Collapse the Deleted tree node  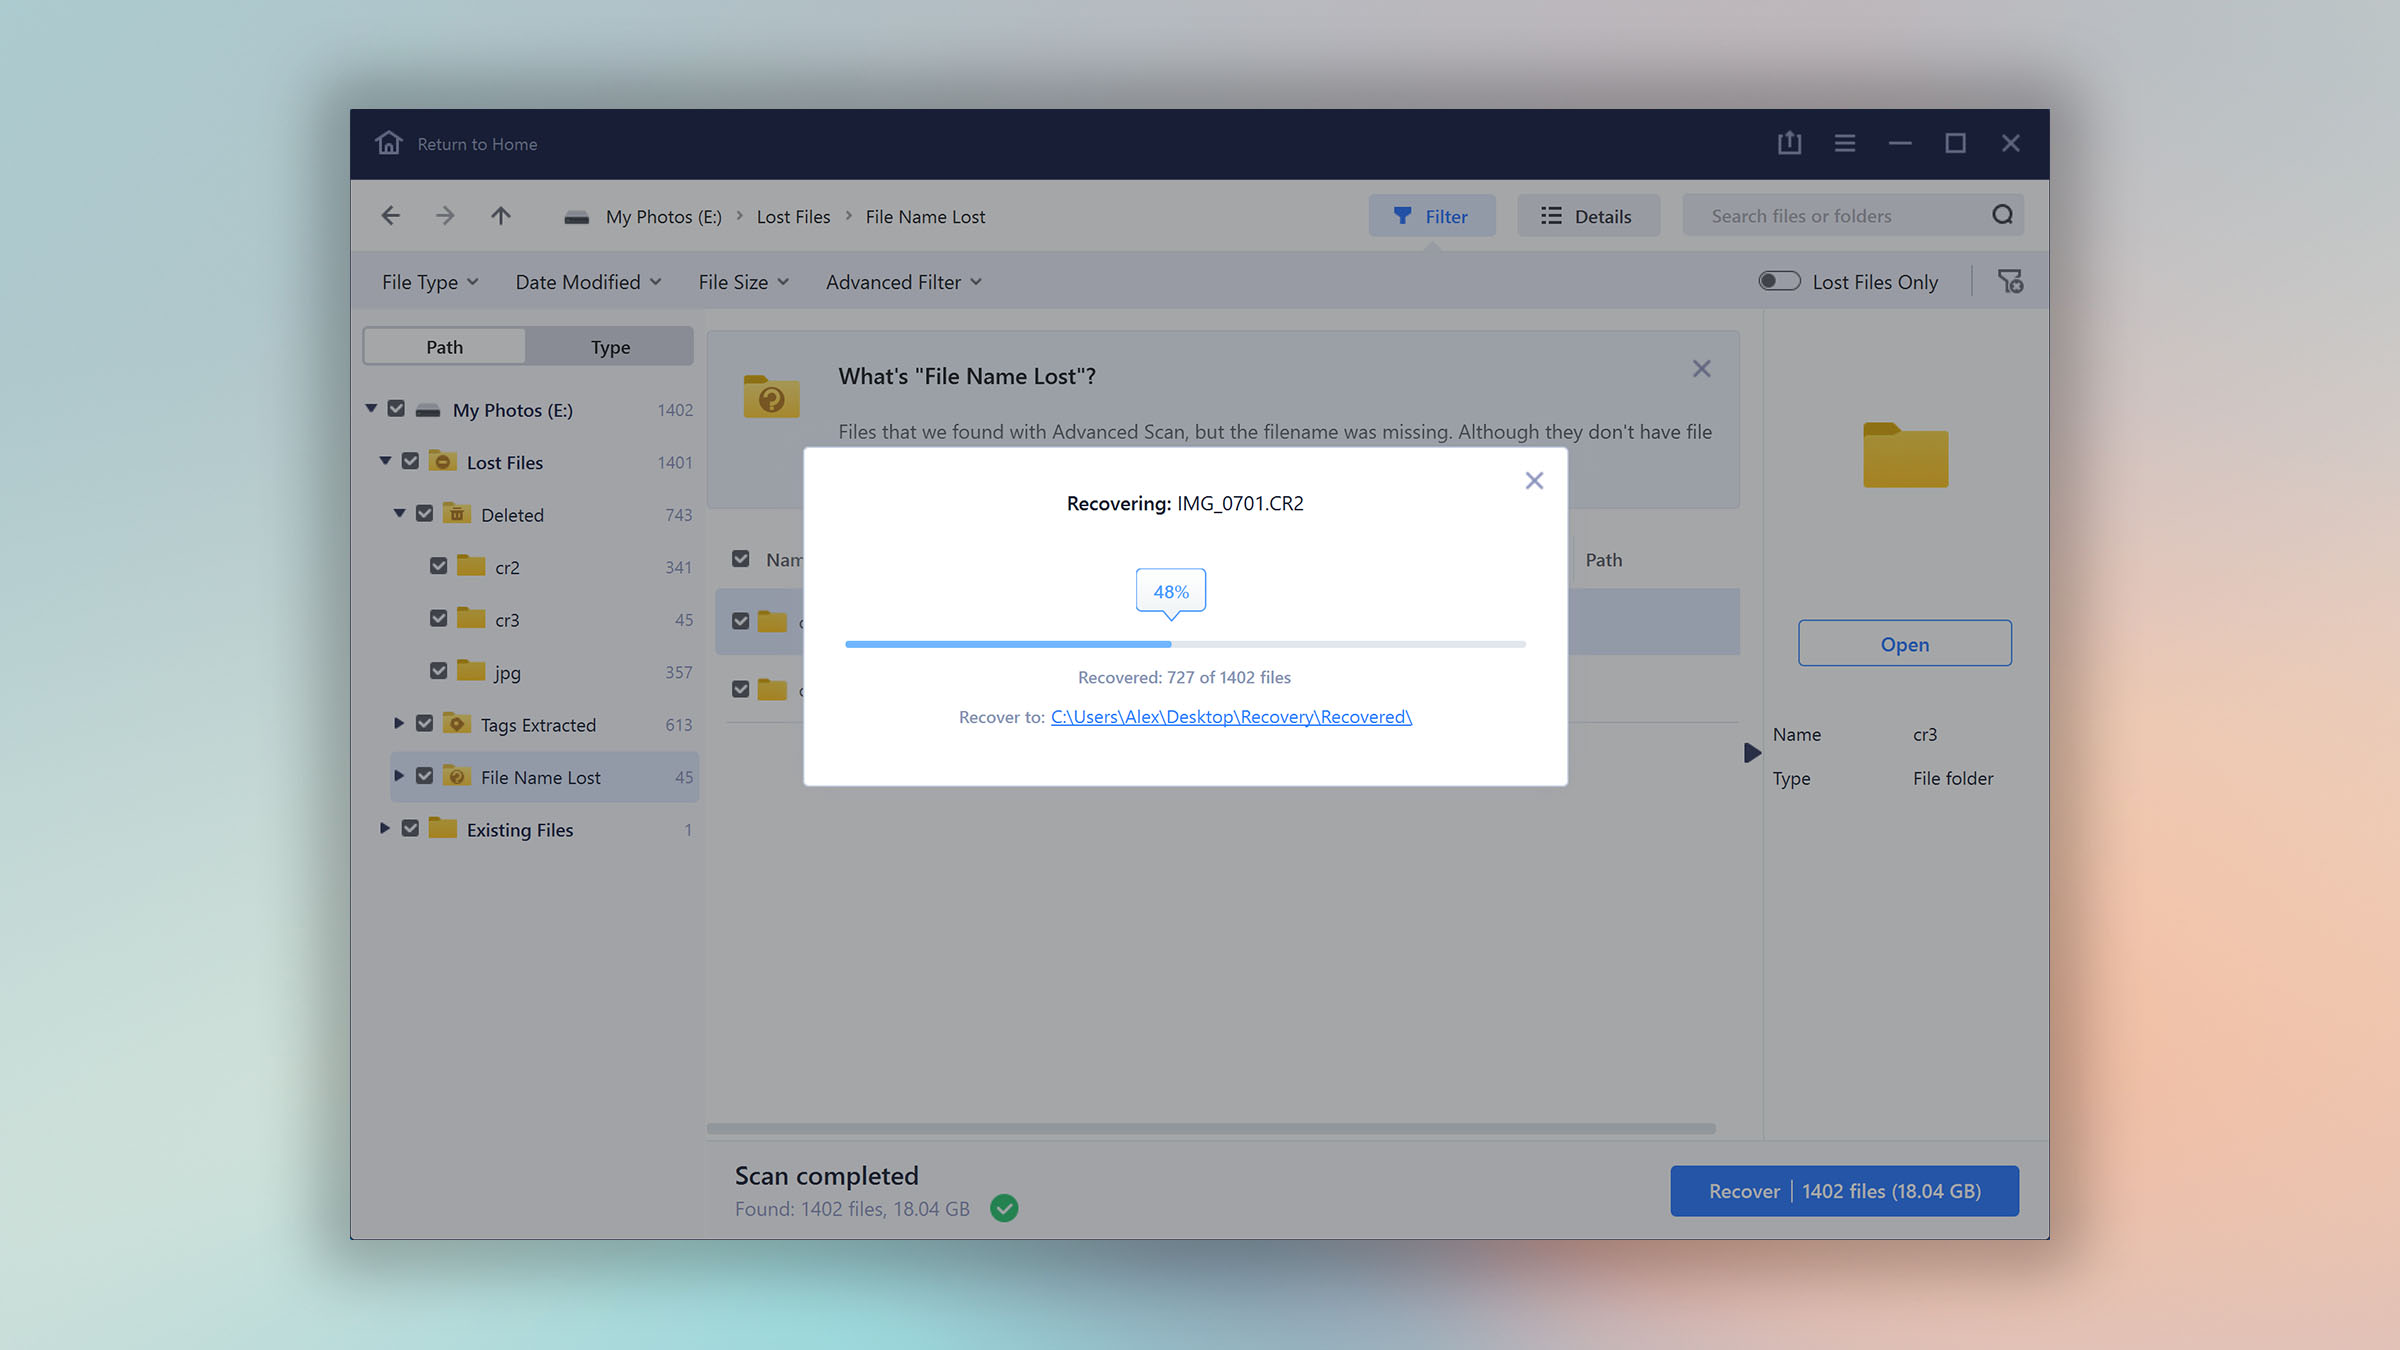[x=399, y=513]
